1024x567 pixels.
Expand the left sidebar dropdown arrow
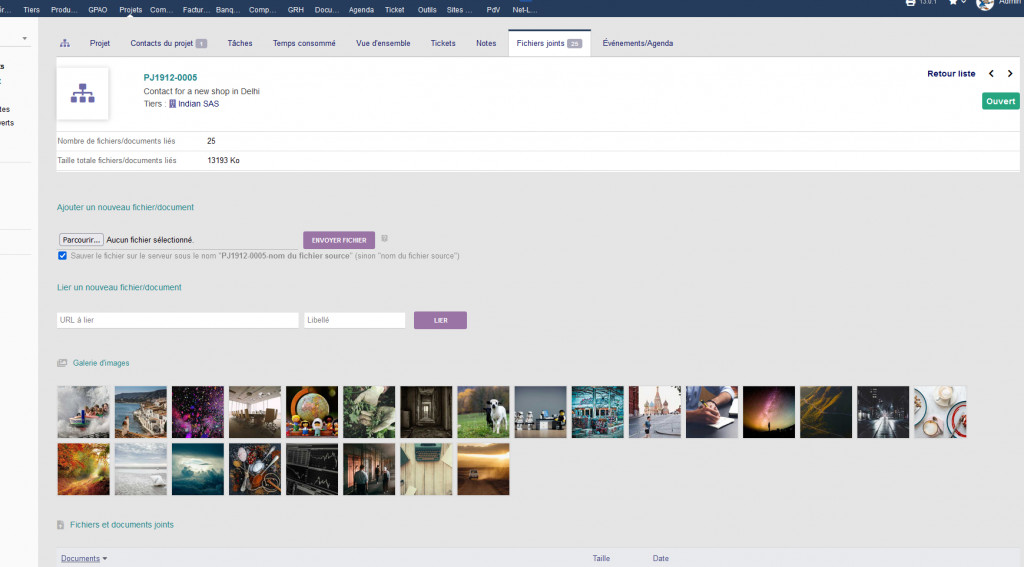tap(24, 39)
